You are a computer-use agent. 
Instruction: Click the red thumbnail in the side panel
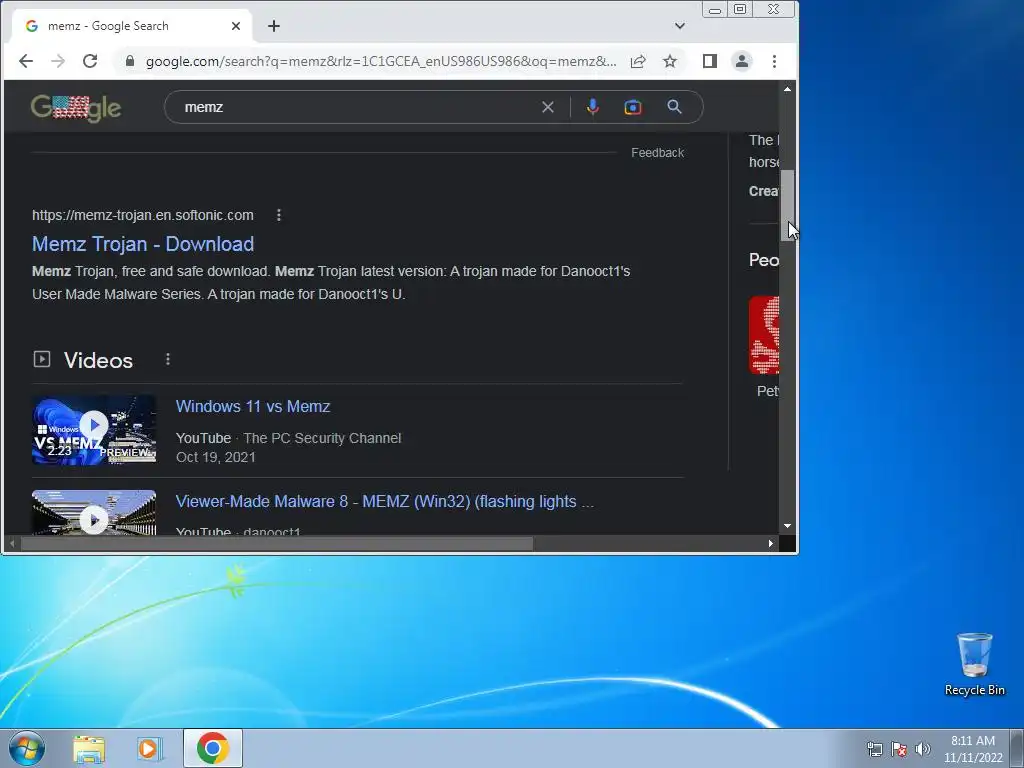764,335
